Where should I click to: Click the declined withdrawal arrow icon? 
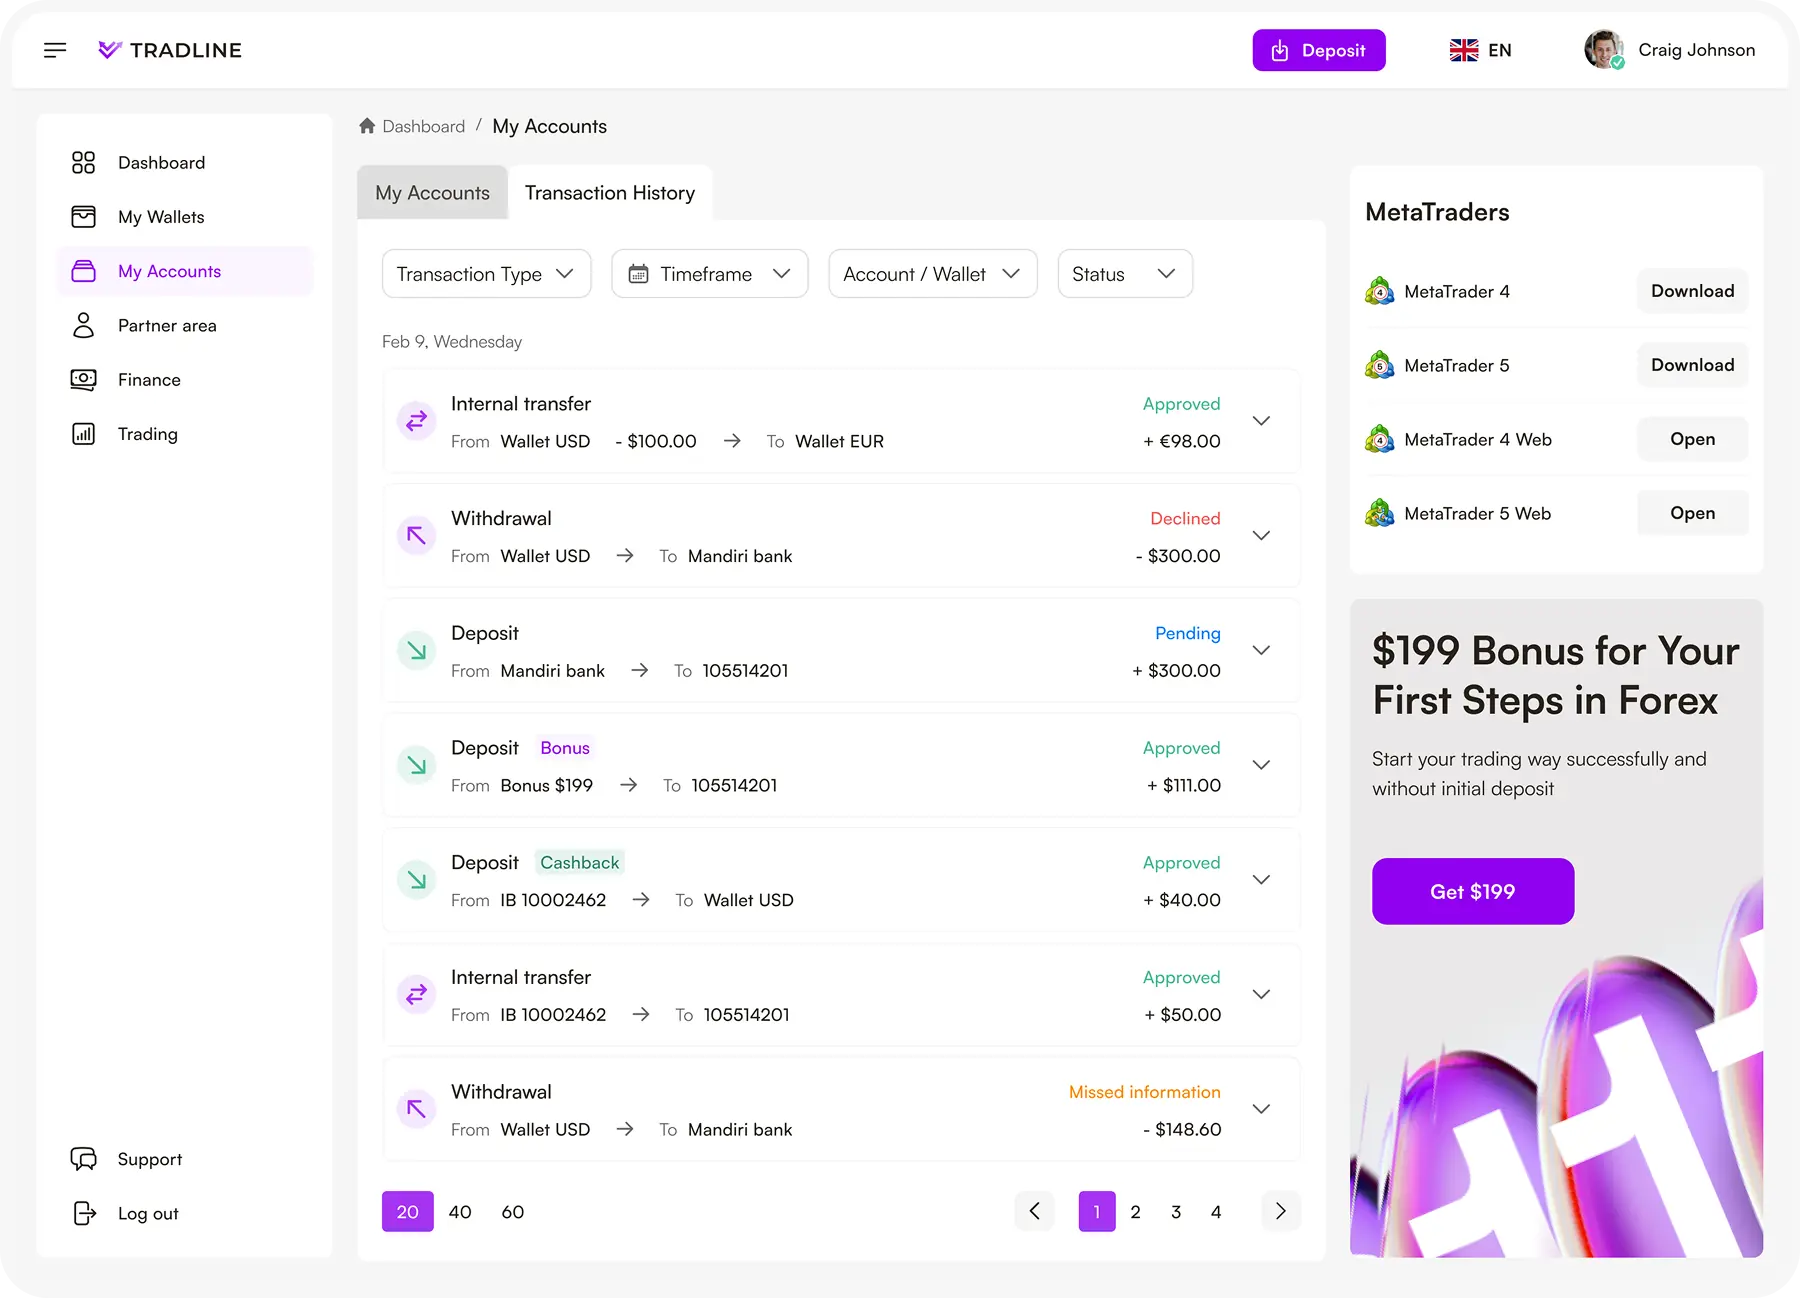point(417,536)
